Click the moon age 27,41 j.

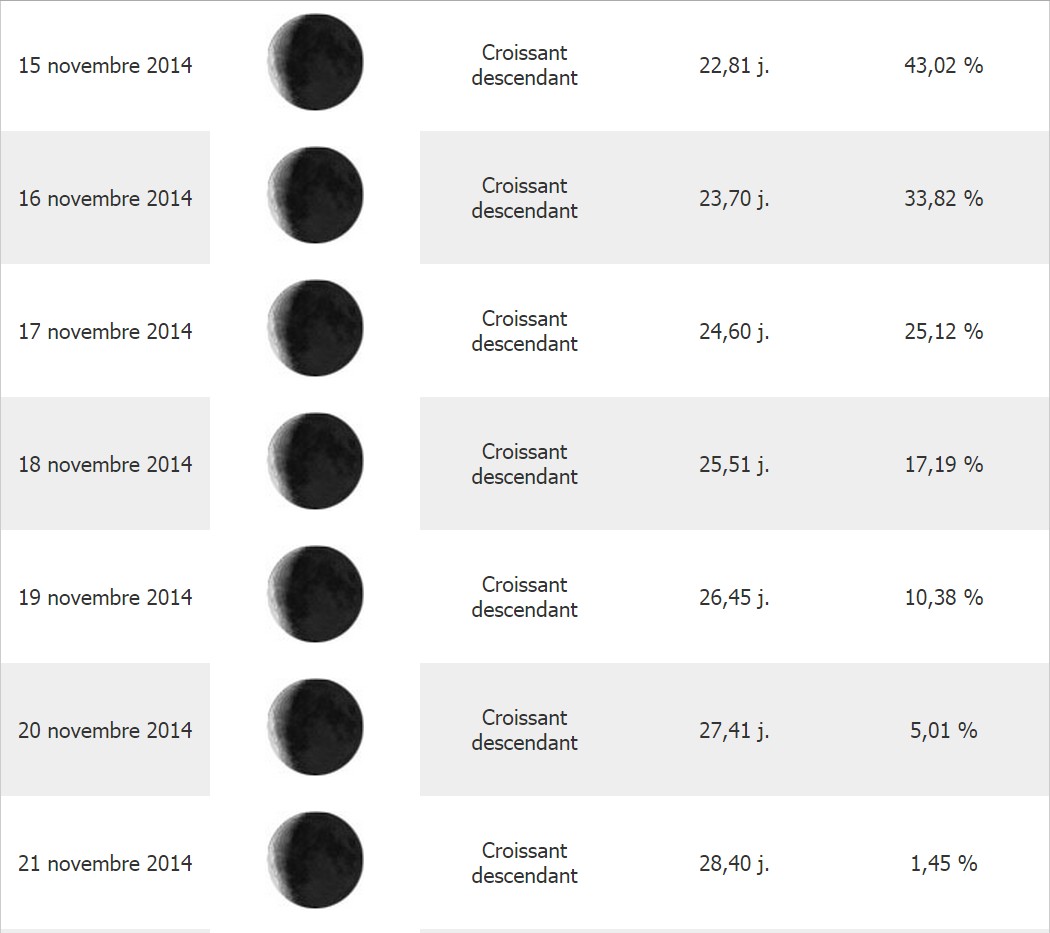[x=734, y=730]
